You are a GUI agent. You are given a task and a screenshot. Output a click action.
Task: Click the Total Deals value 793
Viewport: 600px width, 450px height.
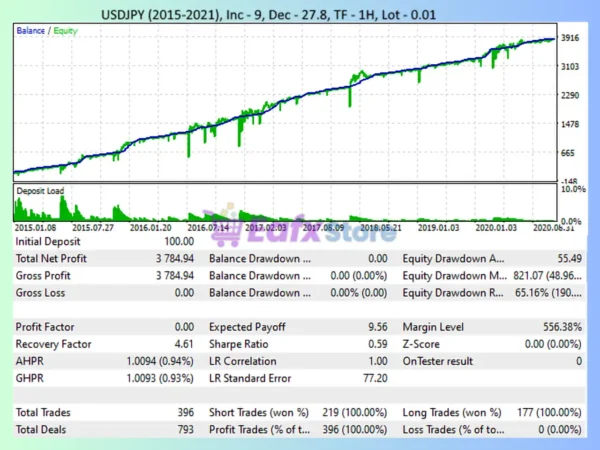[x=186, y=430]
